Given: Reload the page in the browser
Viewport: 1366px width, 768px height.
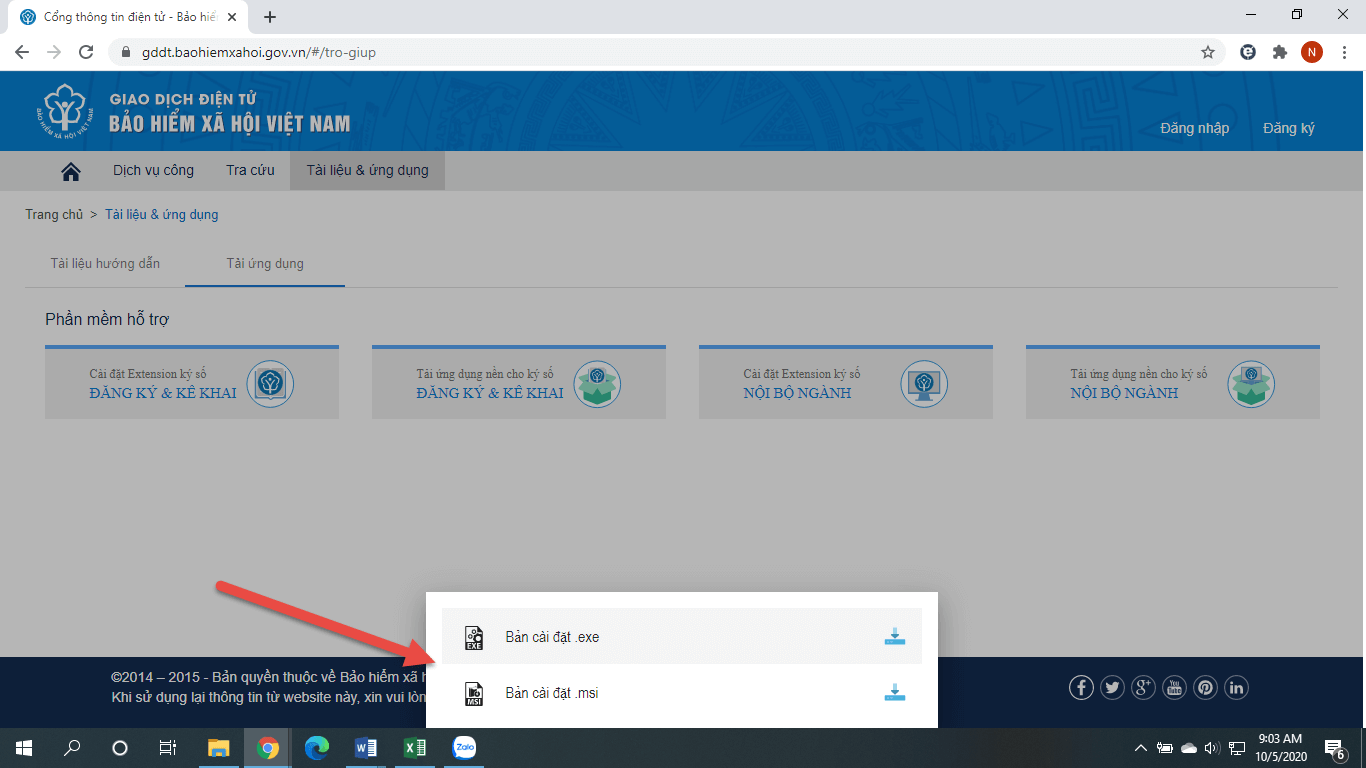Looking at the screenshot, I should [x=86, y=52].
